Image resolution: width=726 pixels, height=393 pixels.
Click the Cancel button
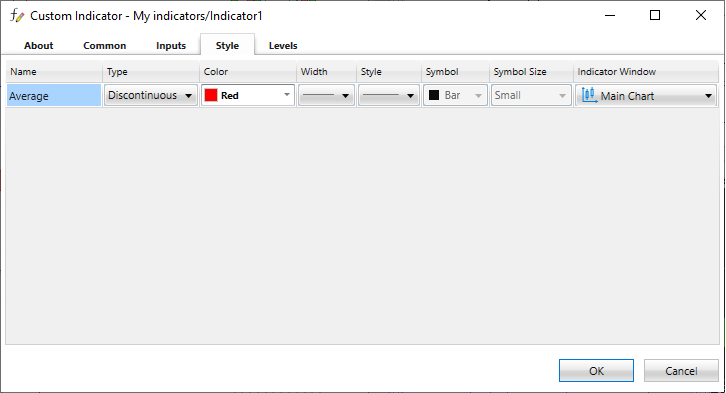(x=681, y=371)
